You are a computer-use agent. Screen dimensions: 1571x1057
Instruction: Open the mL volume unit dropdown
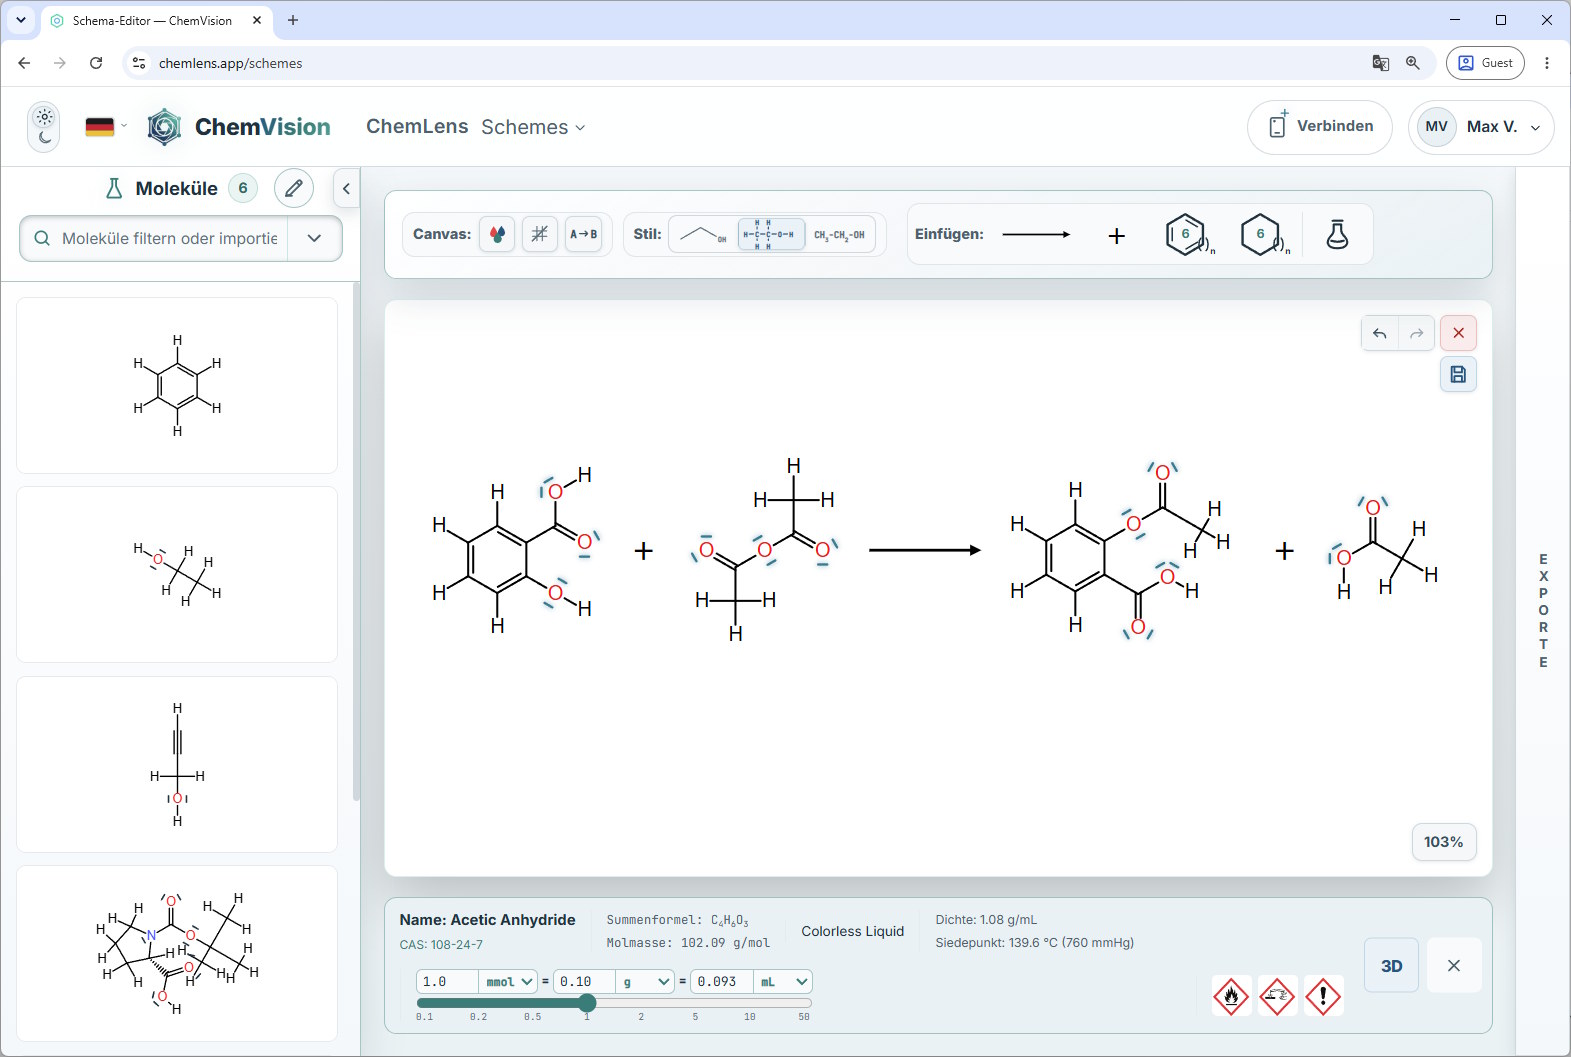pos(783,982)
